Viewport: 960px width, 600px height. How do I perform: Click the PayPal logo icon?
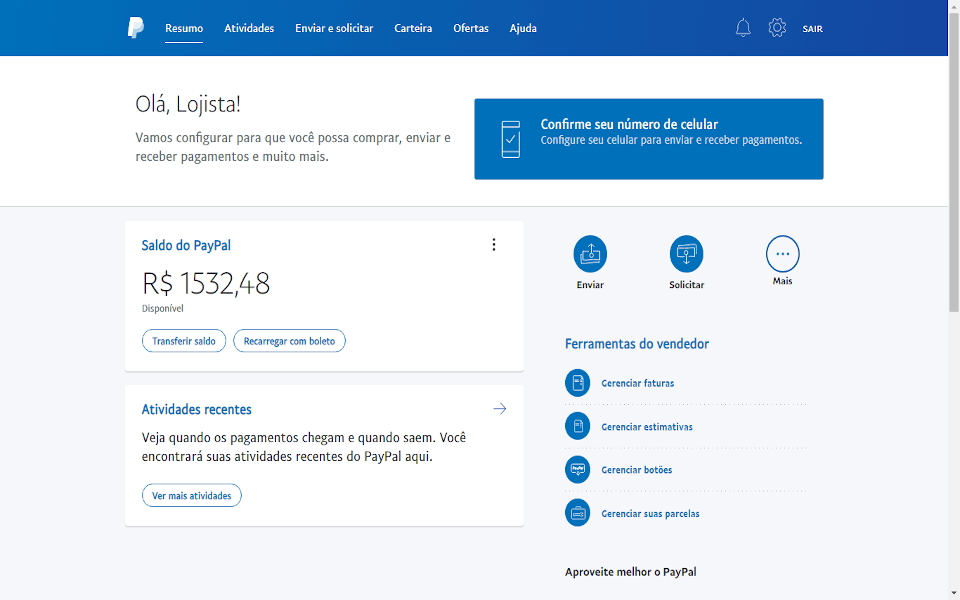(x=136, y=28)
